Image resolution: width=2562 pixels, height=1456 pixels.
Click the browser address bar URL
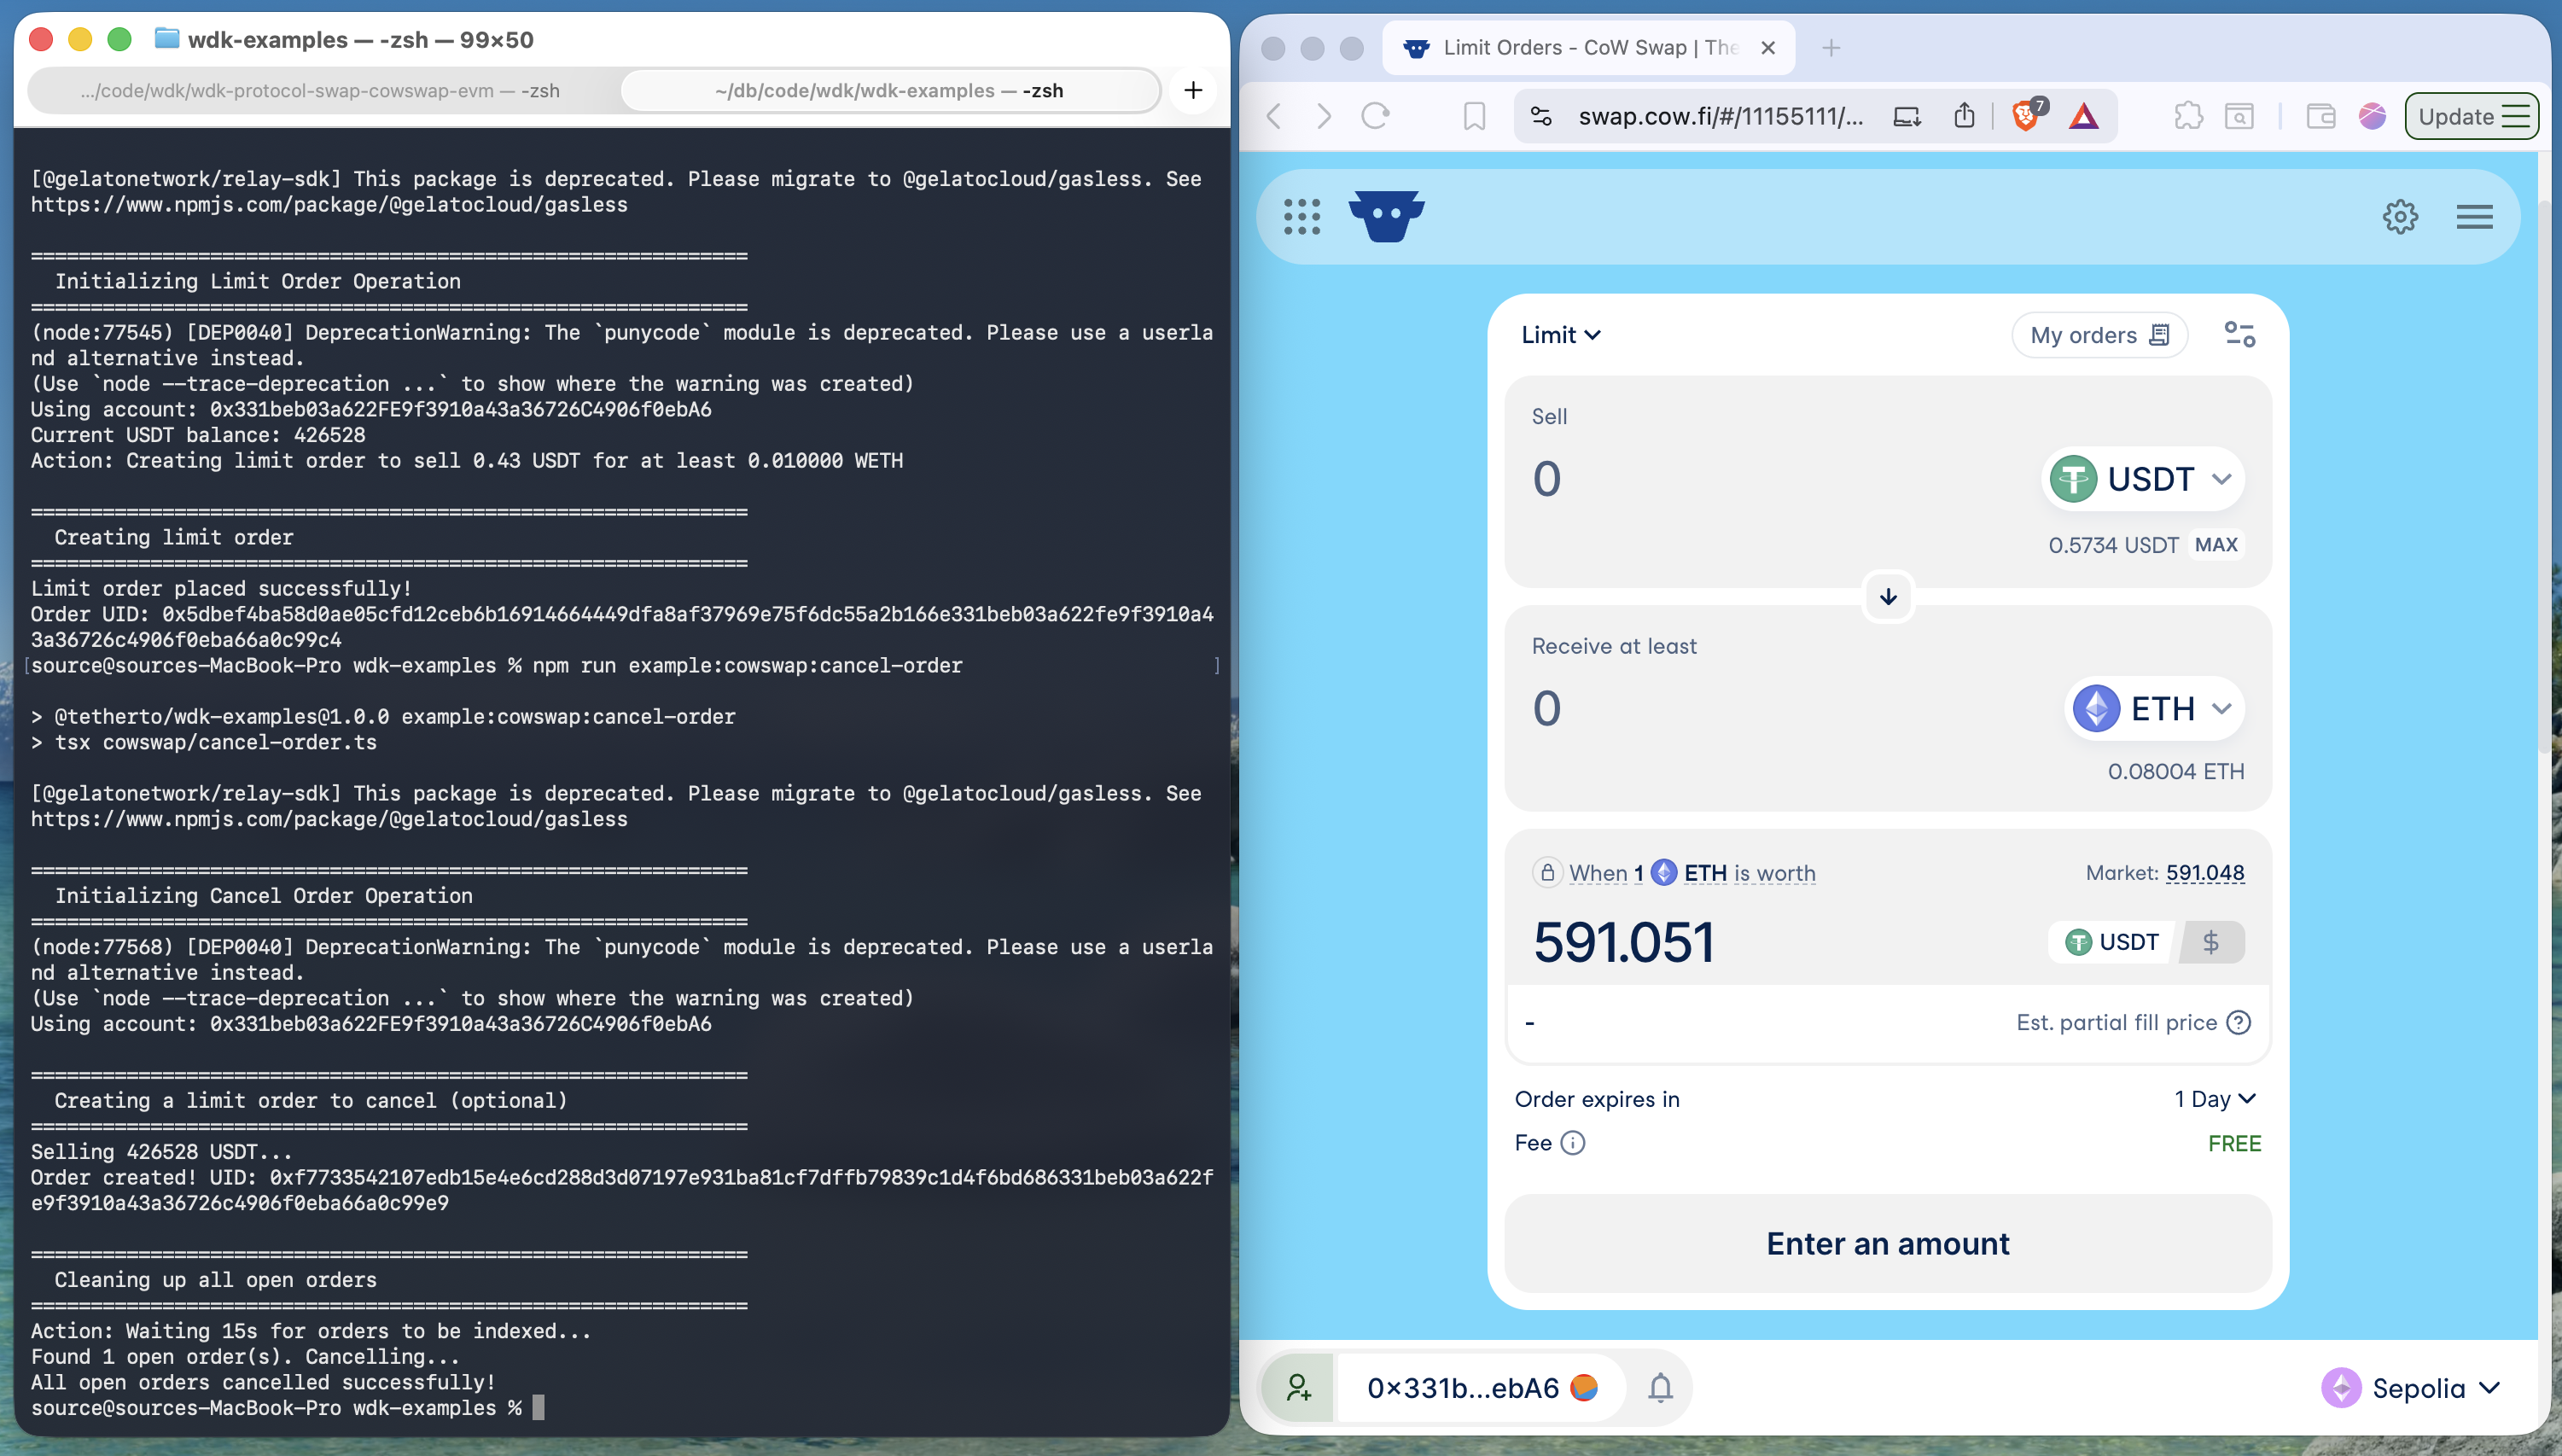1720,116
